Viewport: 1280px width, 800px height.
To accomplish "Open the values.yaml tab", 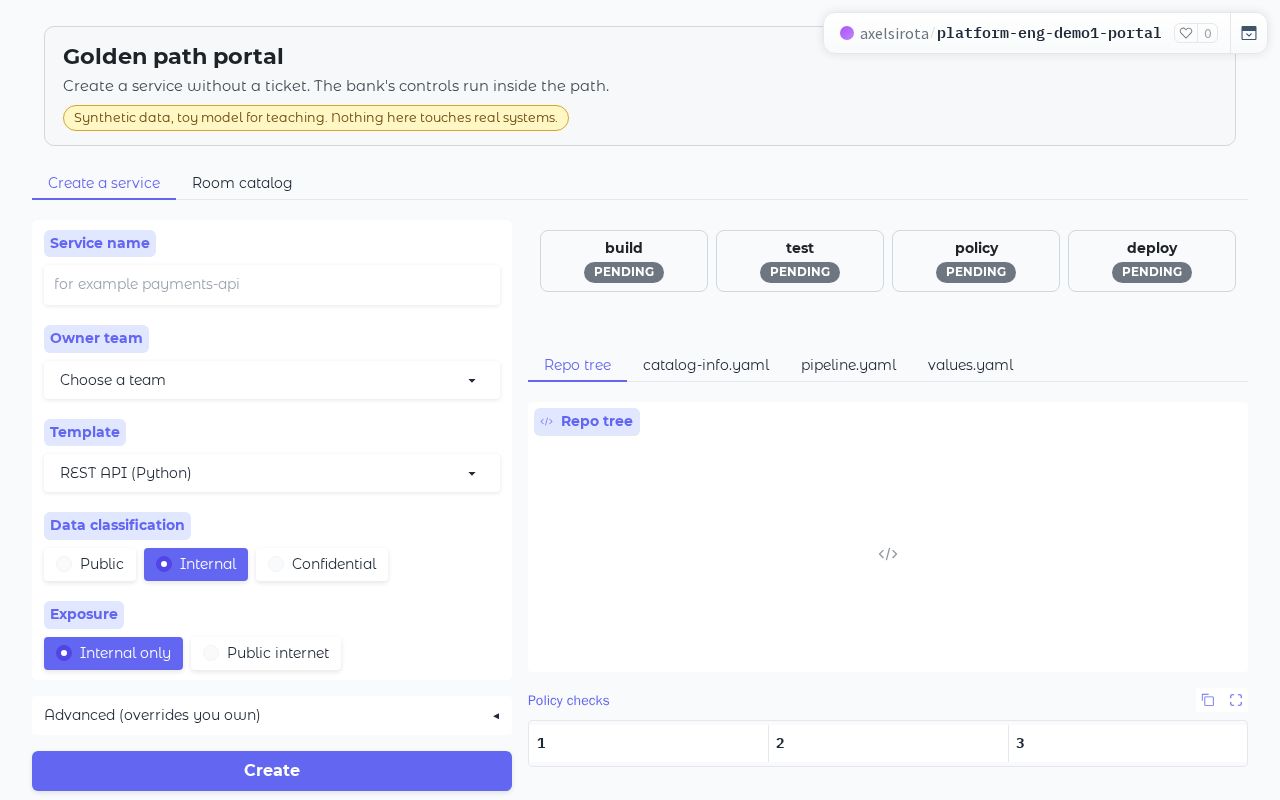I will coord(970,365).
